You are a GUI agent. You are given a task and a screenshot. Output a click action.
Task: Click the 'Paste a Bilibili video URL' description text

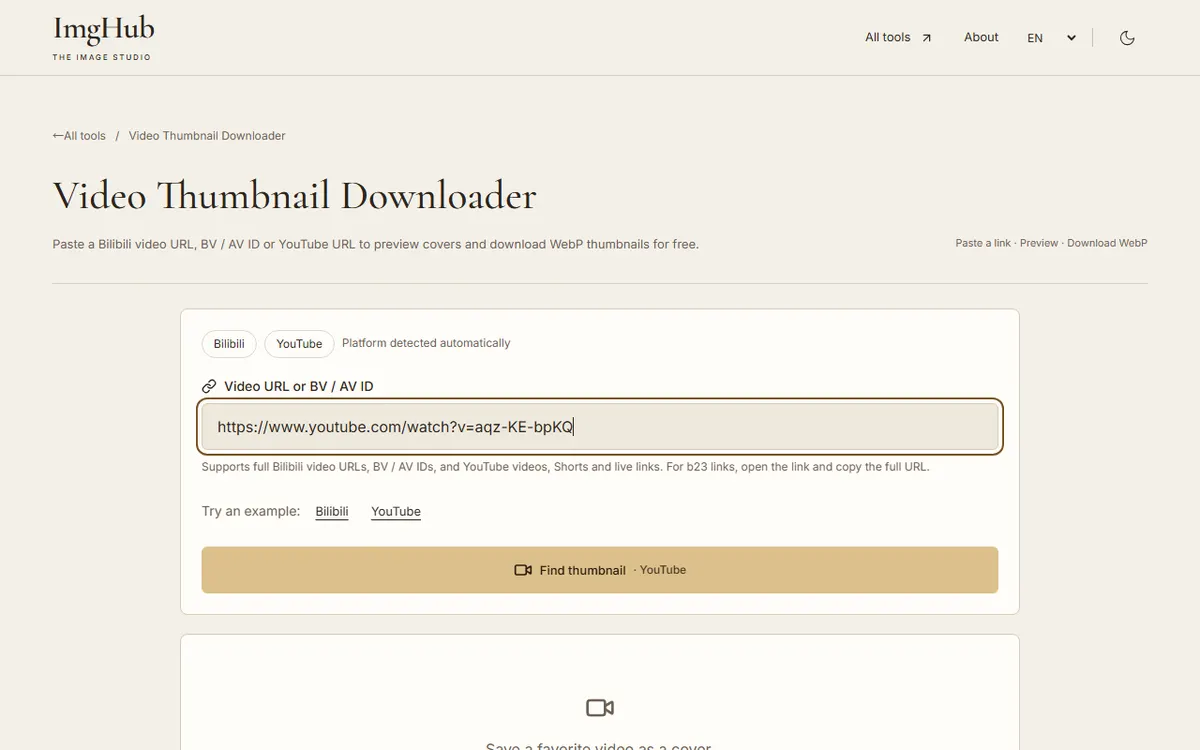point(375,244)
